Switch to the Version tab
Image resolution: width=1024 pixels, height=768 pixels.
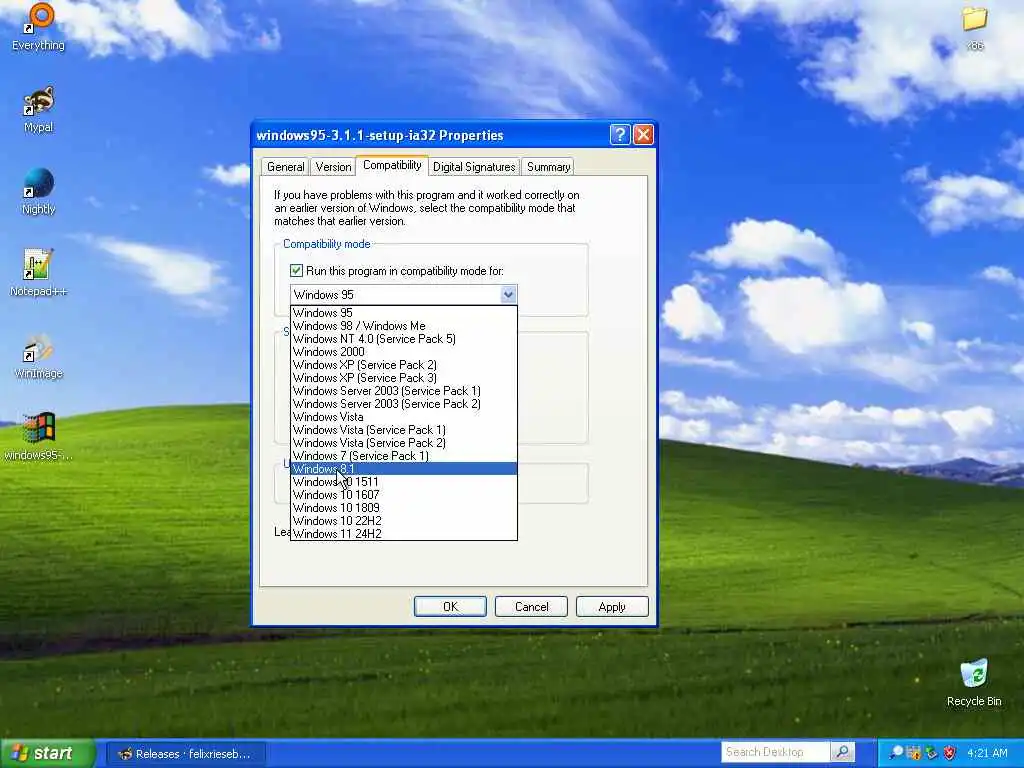(x=333, y=167)
